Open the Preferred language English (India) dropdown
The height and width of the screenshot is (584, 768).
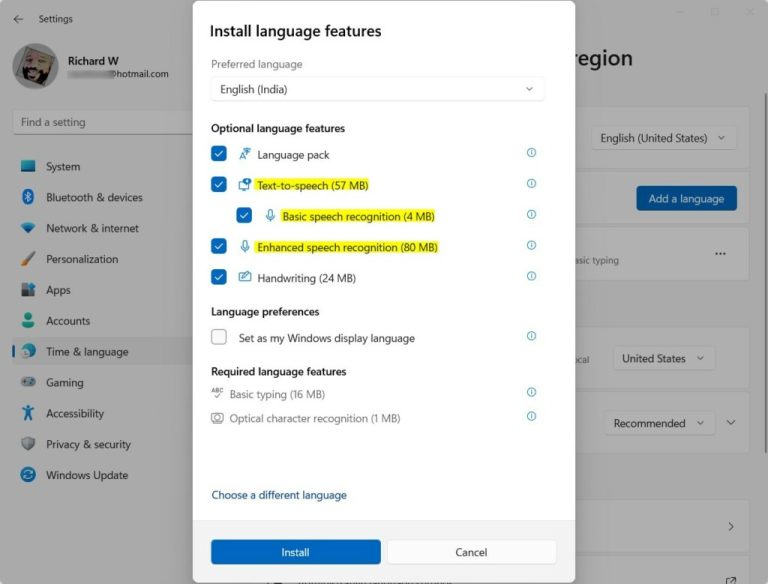coord(377,89)
